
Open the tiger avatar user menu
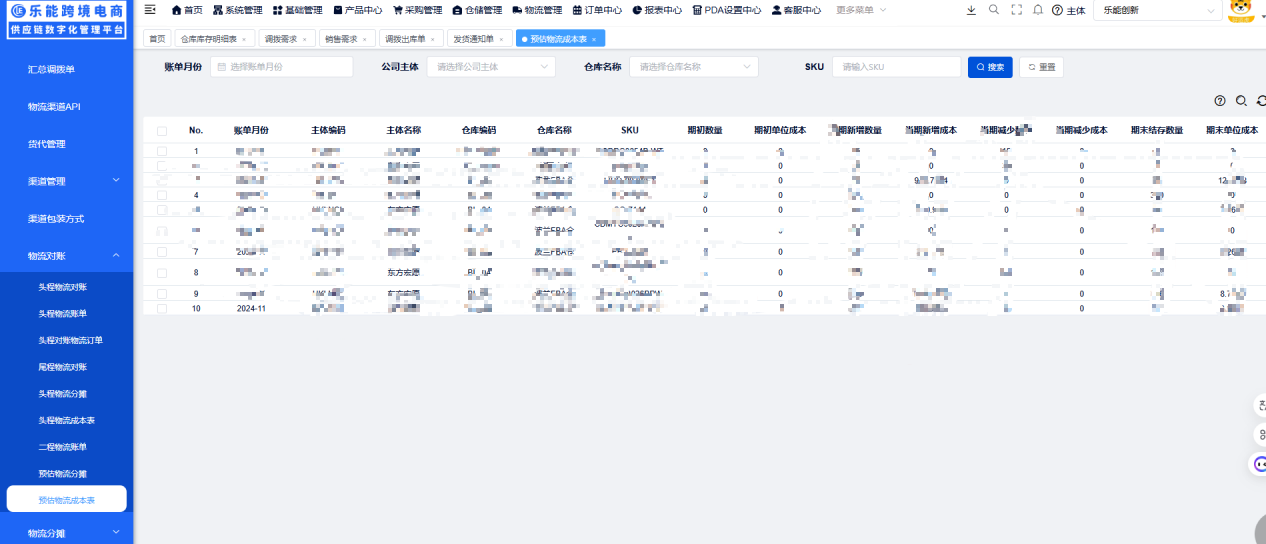click(1241, 10)
